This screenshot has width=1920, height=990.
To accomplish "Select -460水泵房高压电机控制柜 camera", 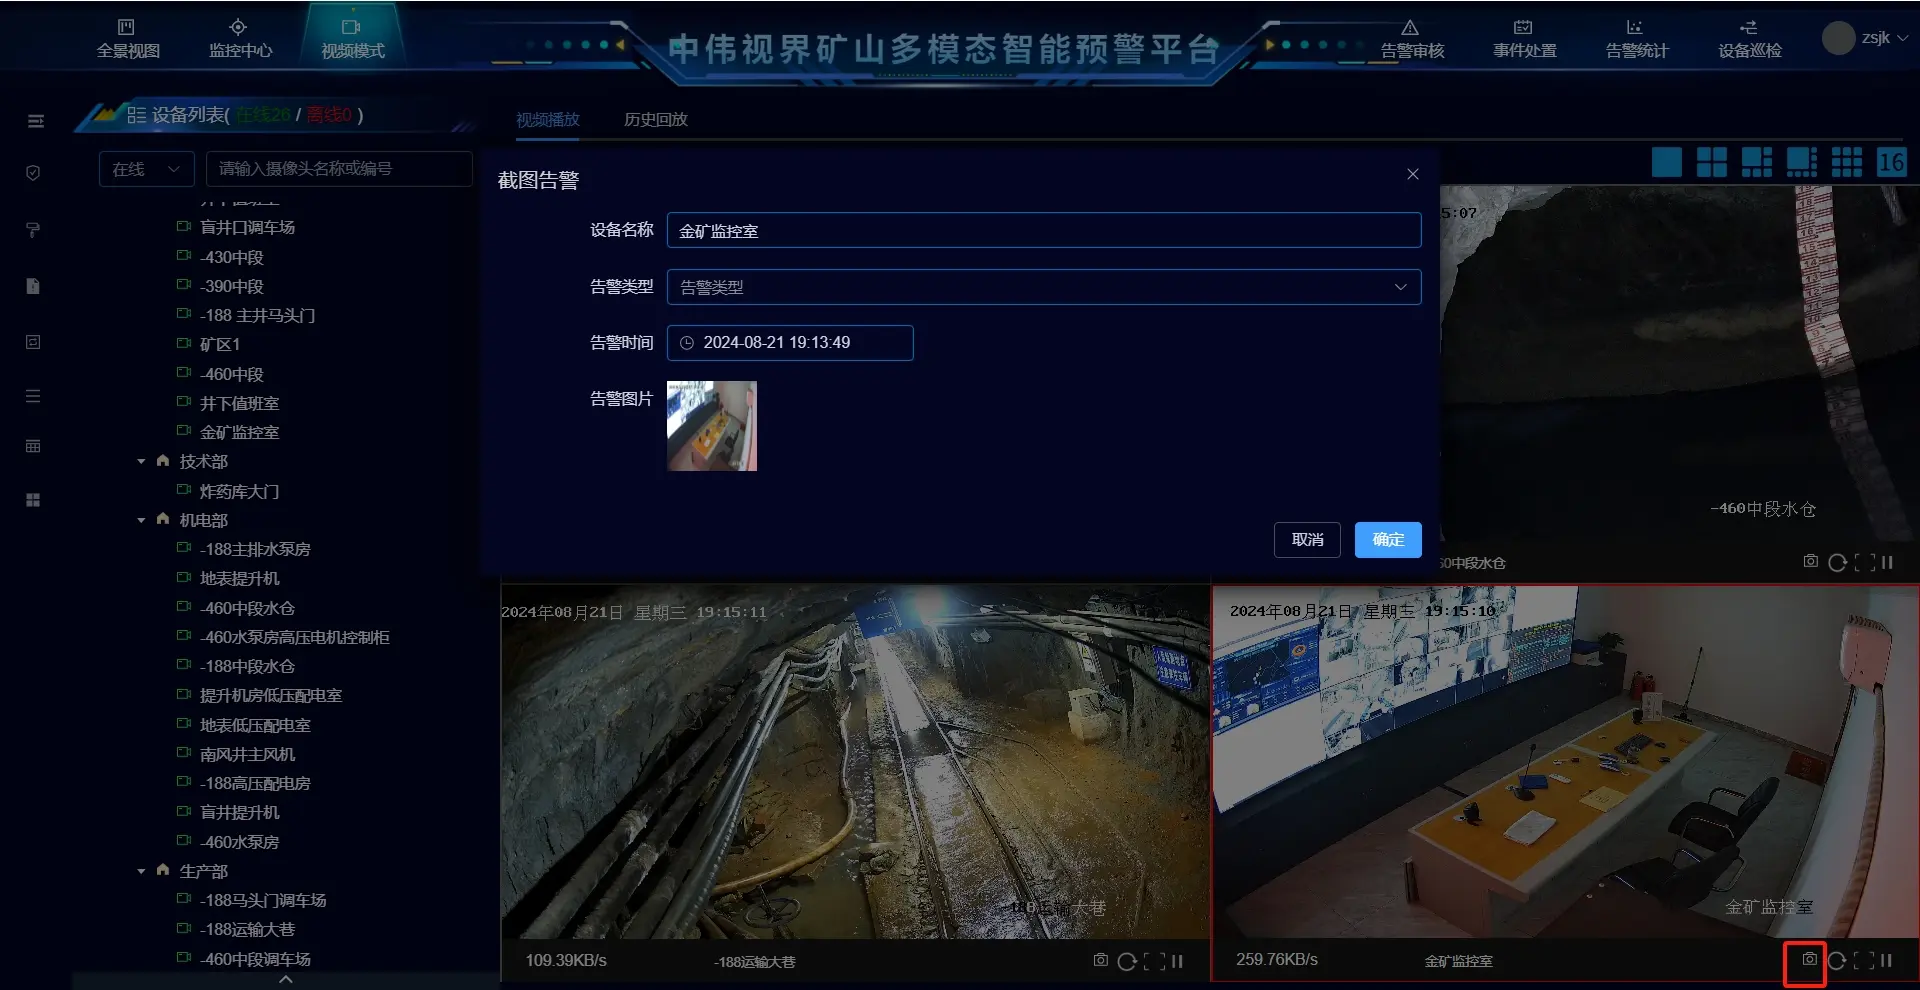I will tap(294, 637).
